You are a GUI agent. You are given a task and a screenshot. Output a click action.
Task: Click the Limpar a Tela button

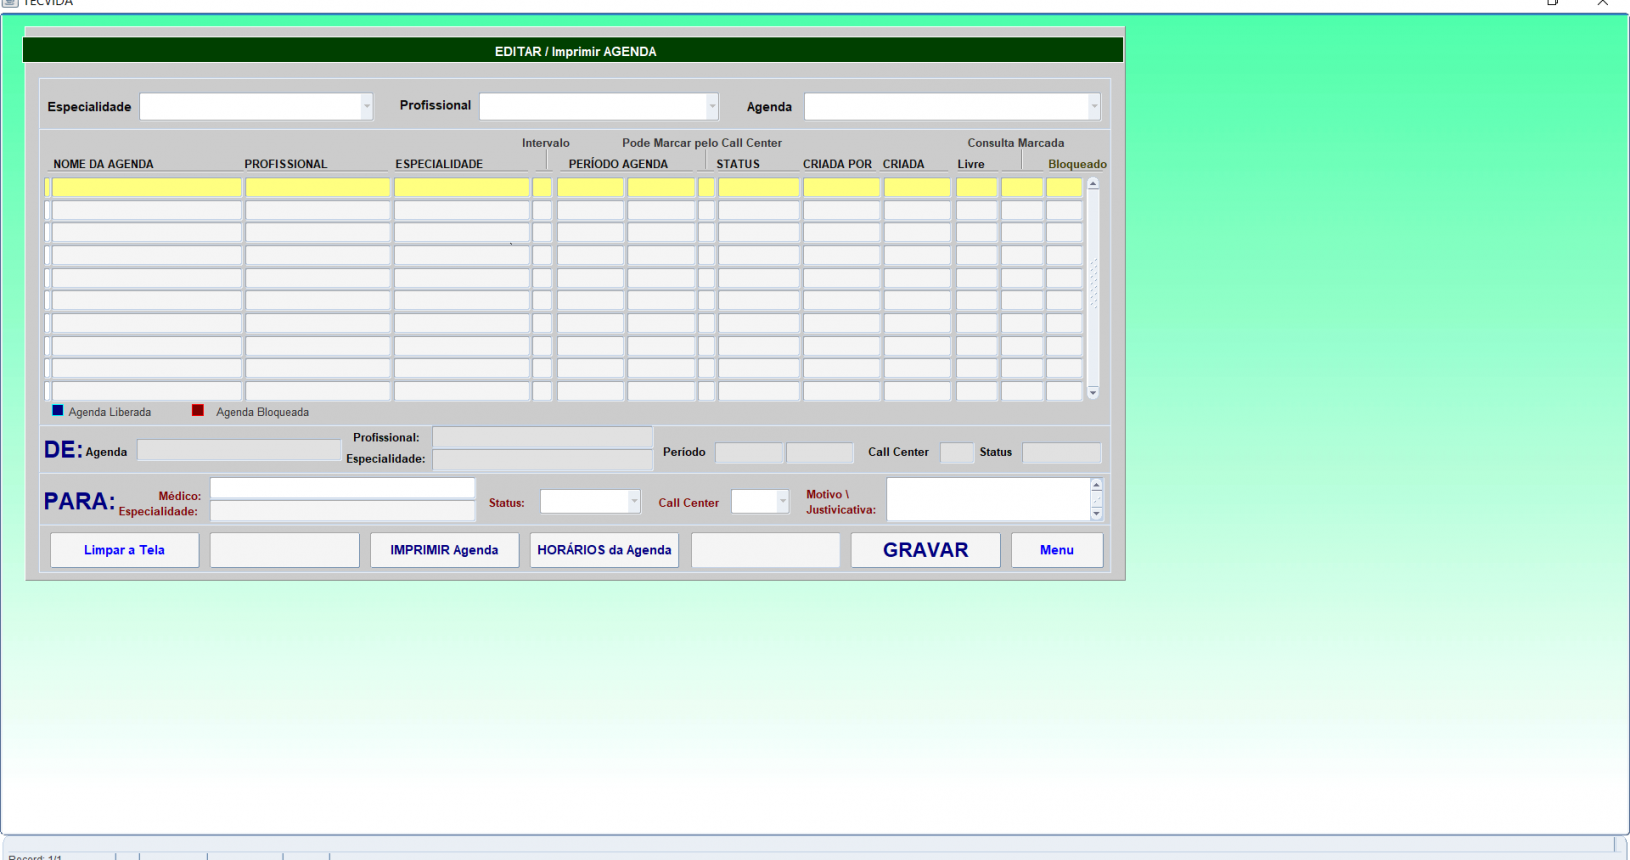tap(125, 550)
